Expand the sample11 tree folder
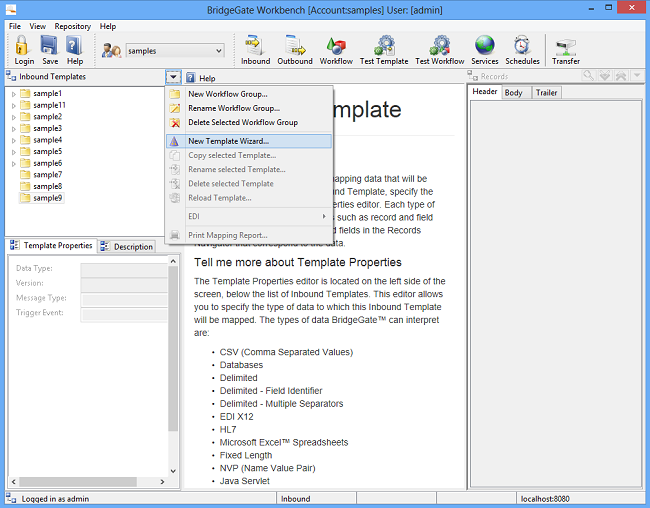650x508 pixels. coord(14,105)
